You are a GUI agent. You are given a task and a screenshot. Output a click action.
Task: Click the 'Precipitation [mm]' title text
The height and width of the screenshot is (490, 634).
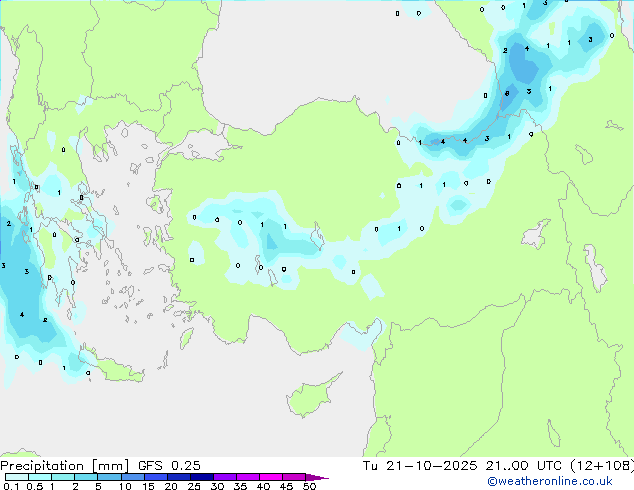(65, 466)
